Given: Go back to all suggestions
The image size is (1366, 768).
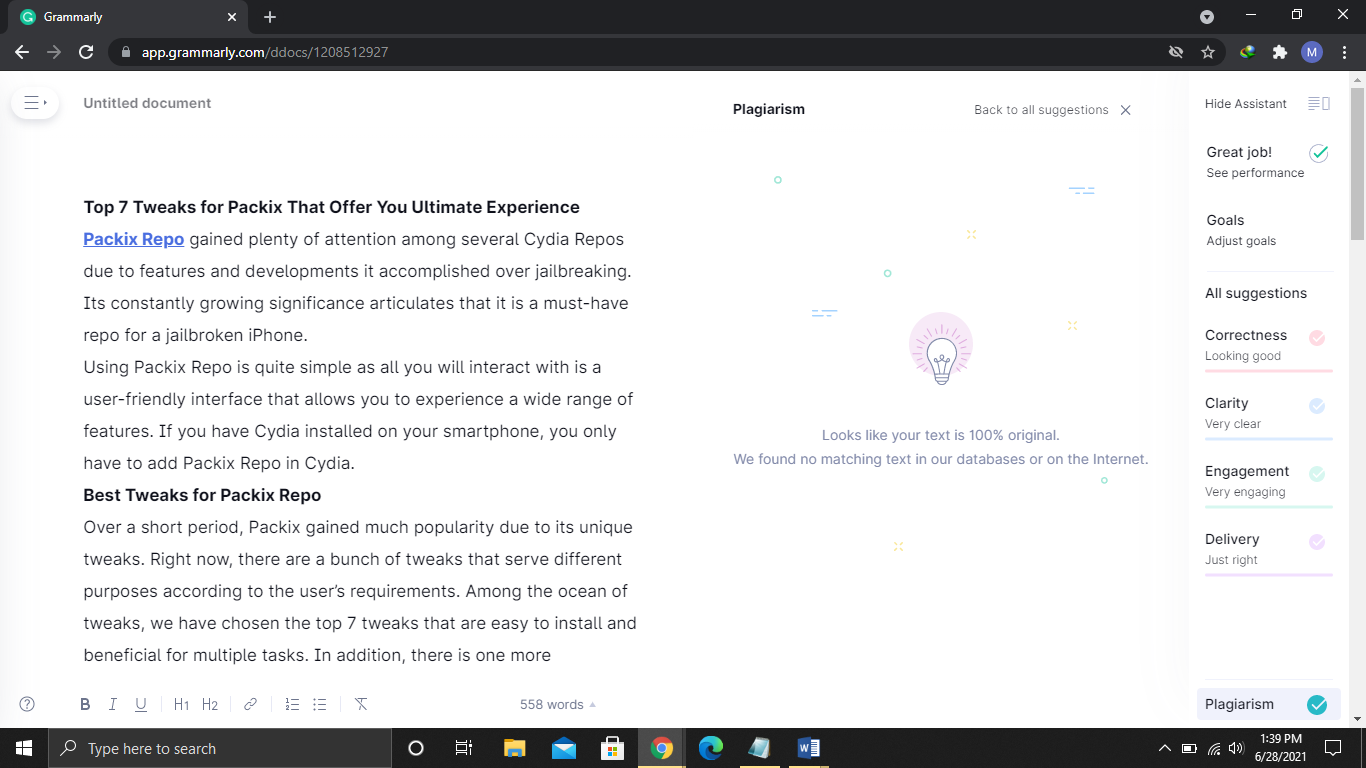Looking at the screenshot, I should 1041,110.
